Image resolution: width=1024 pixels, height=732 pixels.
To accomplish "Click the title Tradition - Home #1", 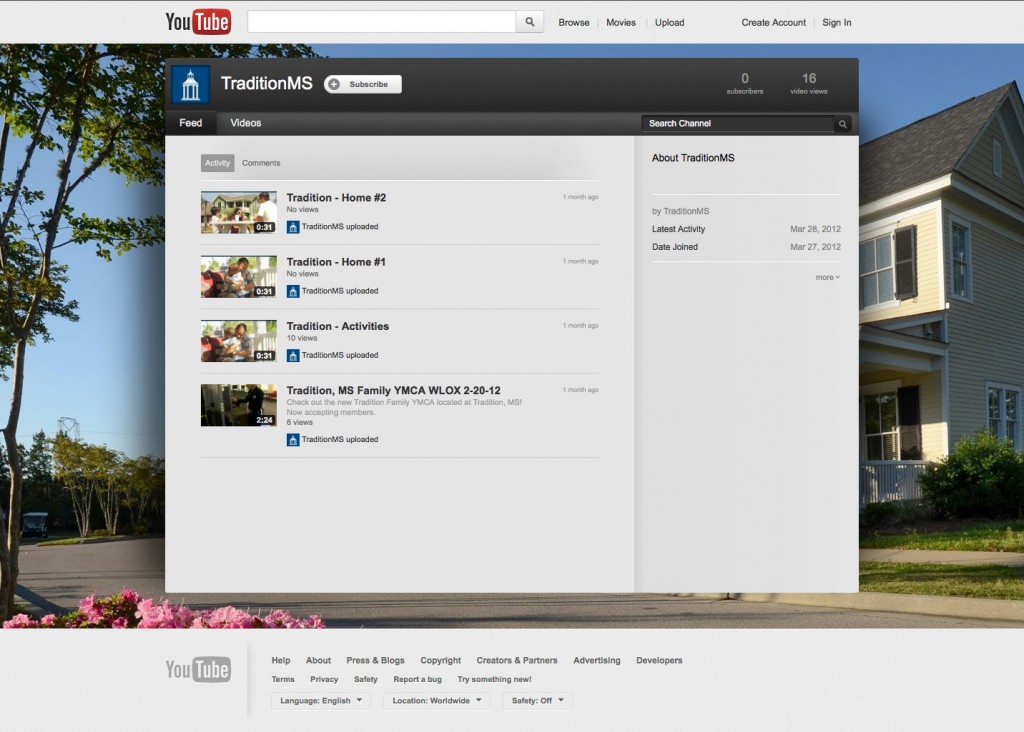I will 336,262.
